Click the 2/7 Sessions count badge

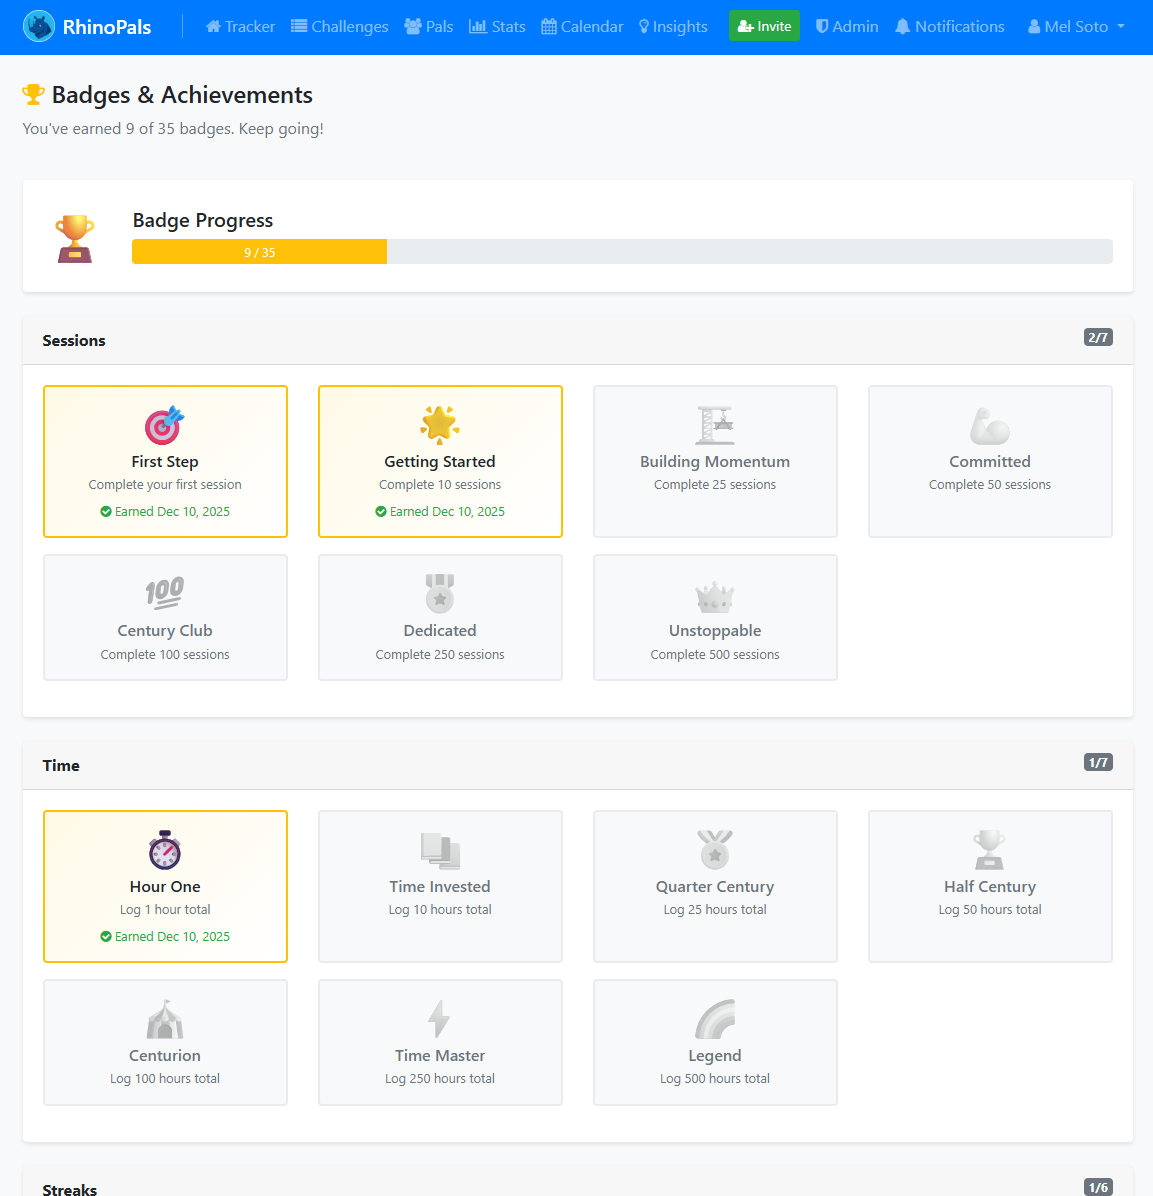tap(1097, 338)
